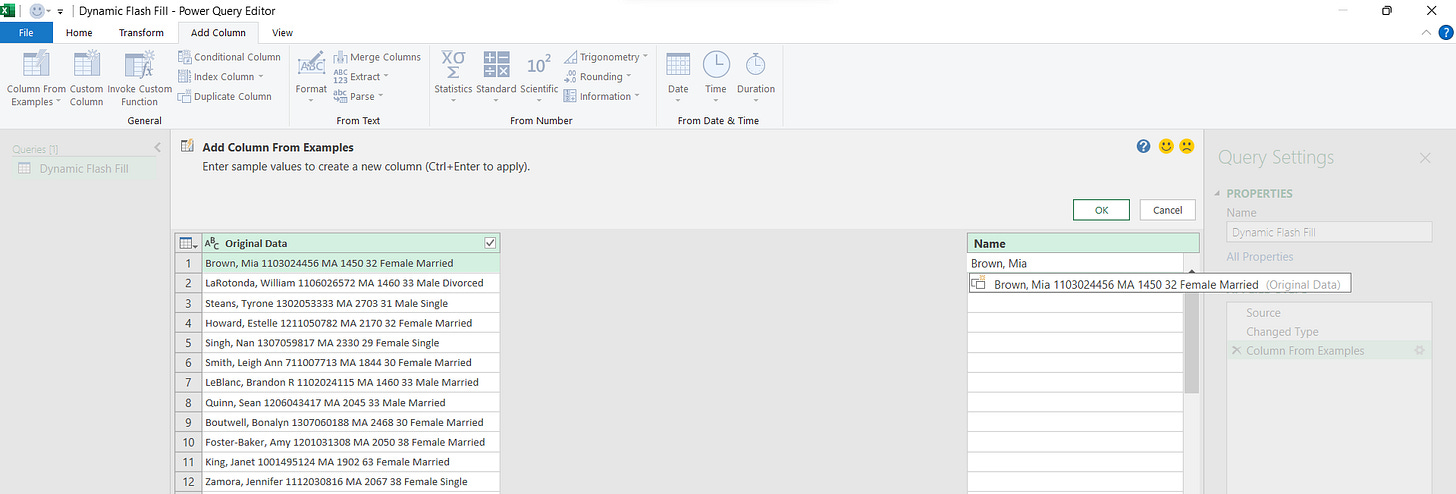The width and height of the screenshot is (1456, 494).
Task: Click the Cancel button
Action: pos(1167,210)
